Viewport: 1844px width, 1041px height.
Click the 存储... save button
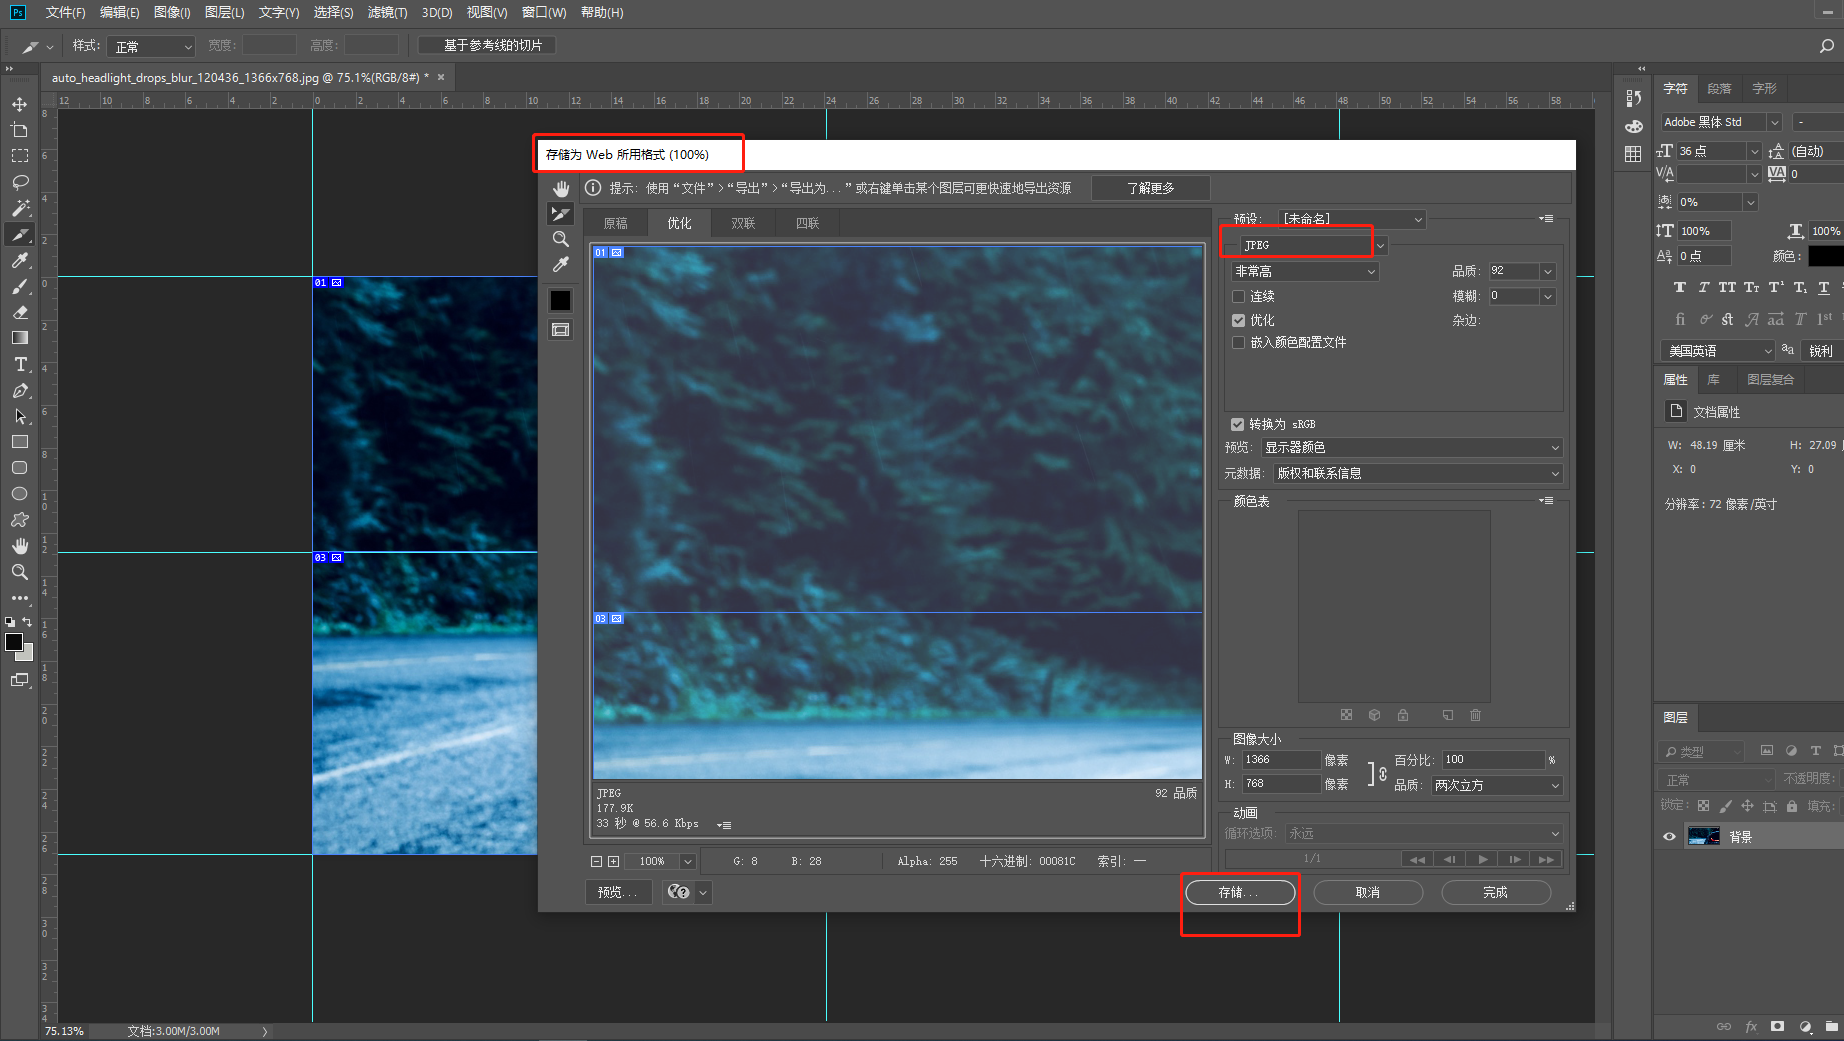1240,893
